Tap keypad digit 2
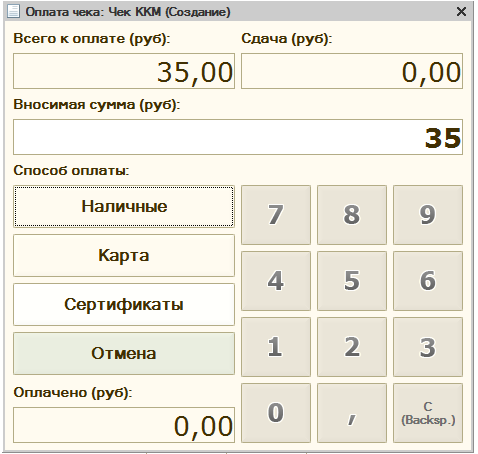Image resolution: width=478 pixels, height=454 pixels. (x=352, y=347)
